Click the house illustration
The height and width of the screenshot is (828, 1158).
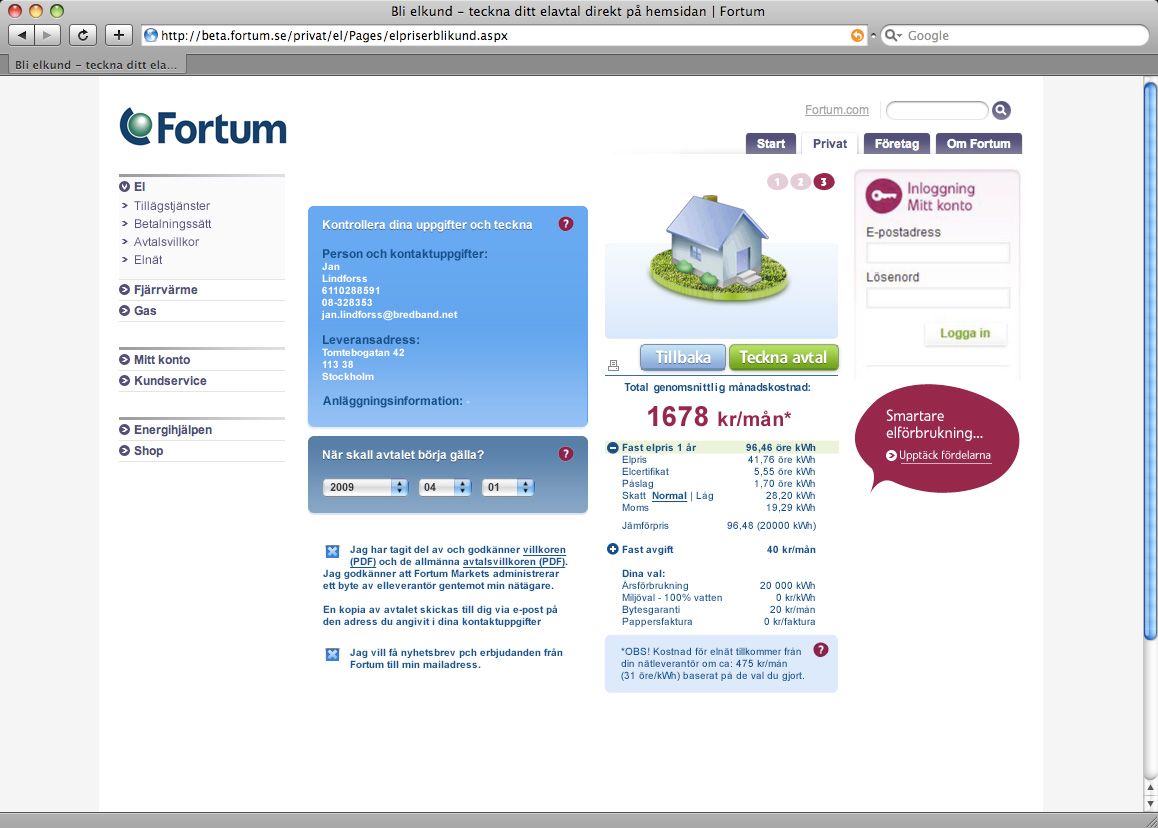point(719,246)
